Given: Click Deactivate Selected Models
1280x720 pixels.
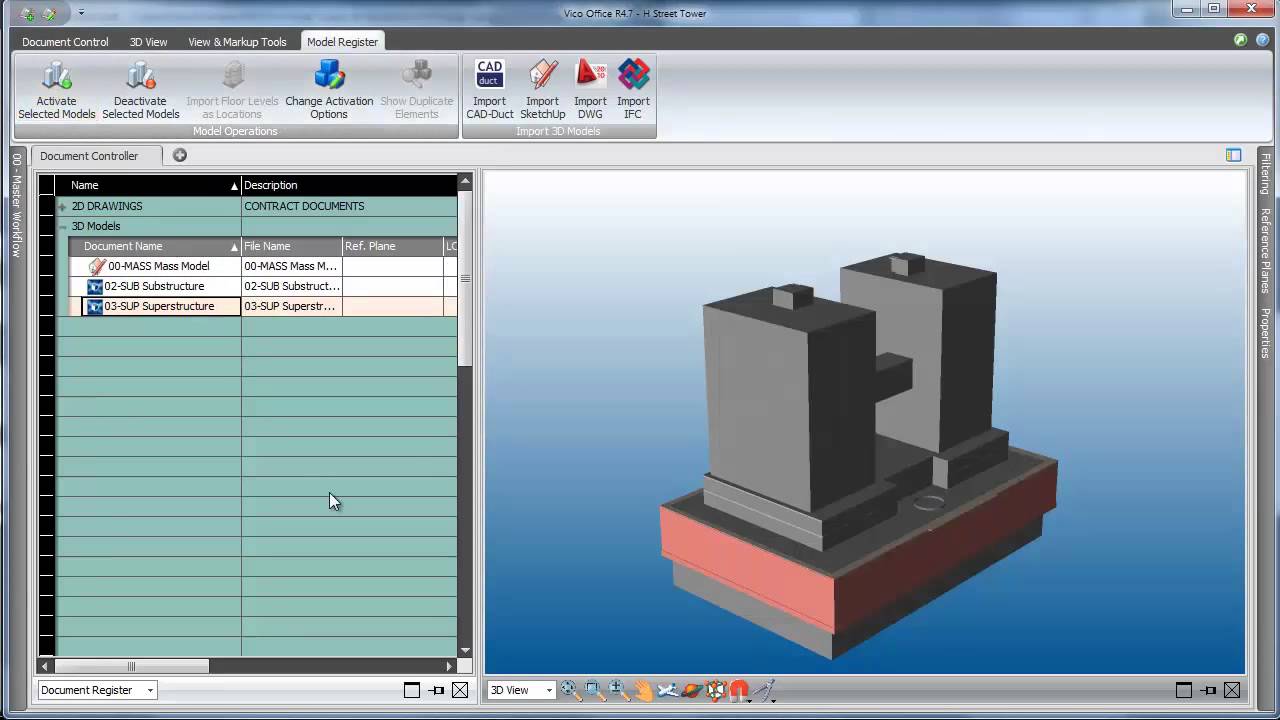Looking at the screenshot, I should [141, 90].
